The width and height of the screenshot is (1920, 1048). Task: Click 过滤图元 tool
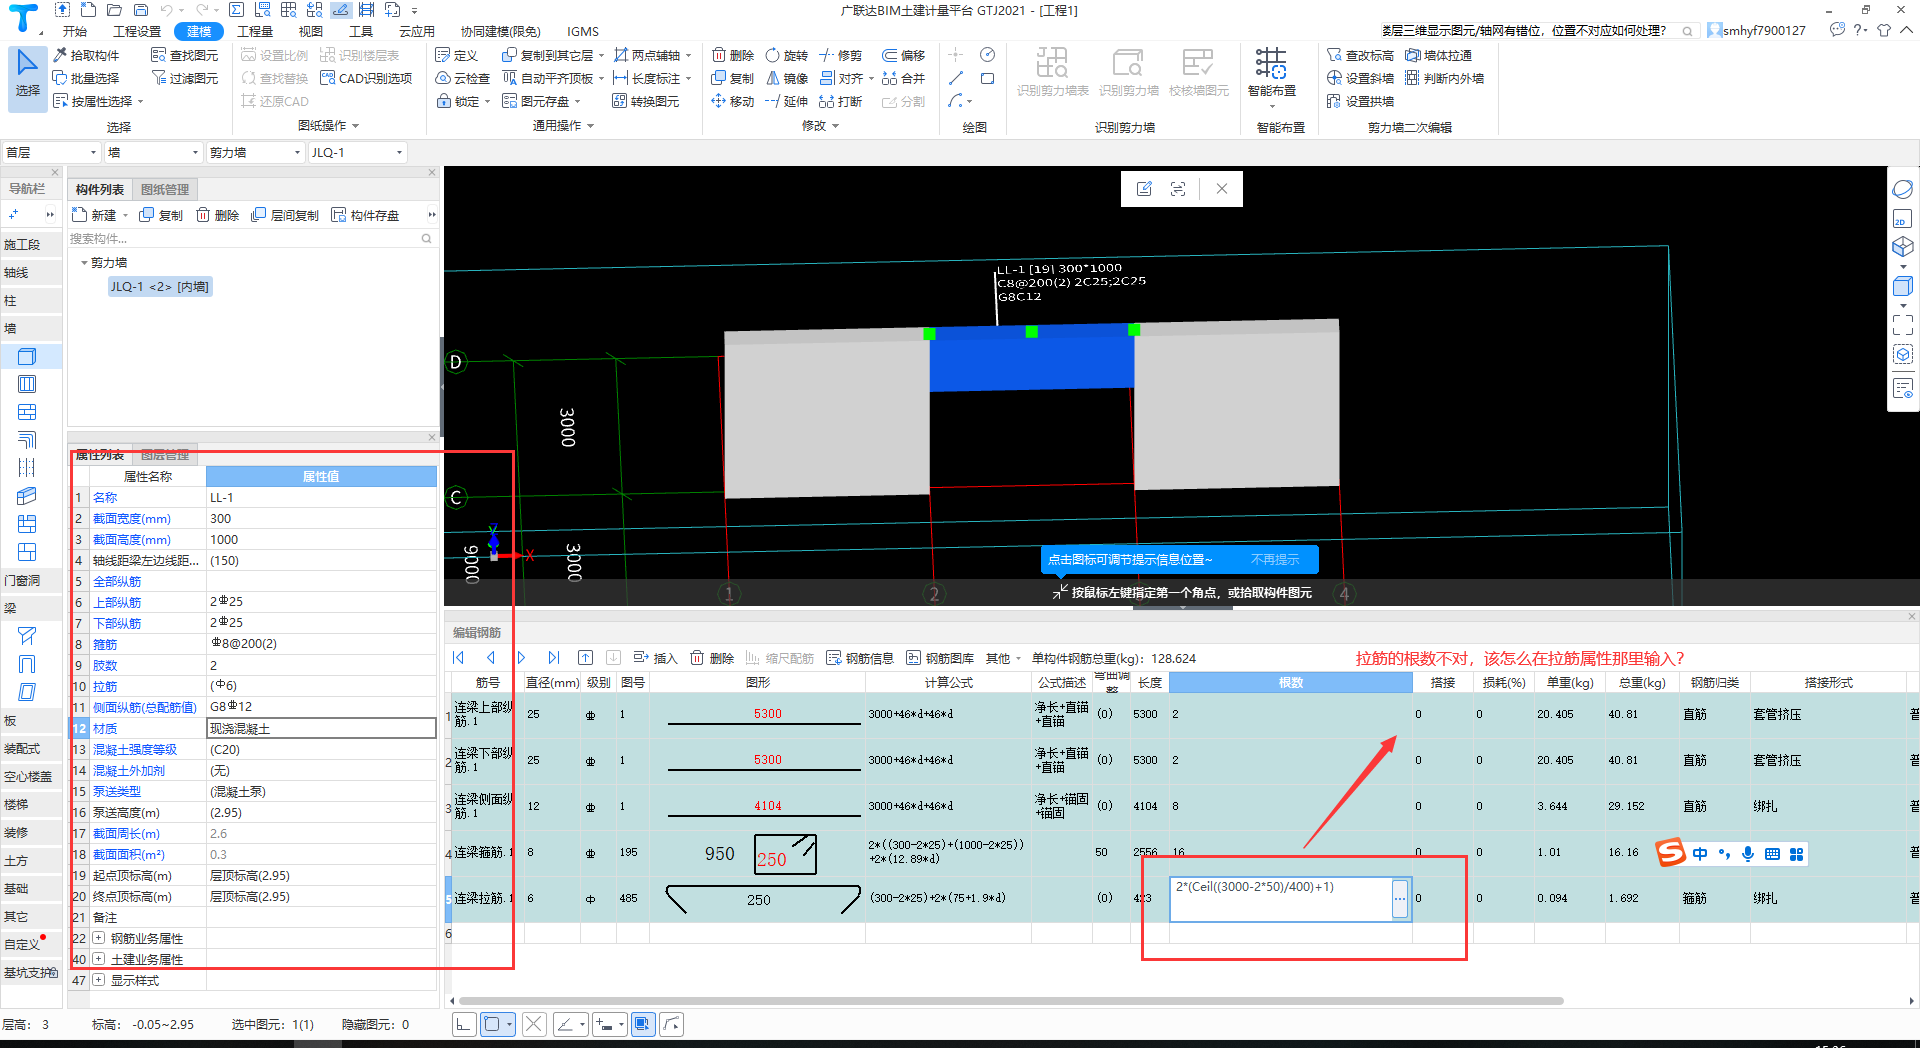(184, 78)
